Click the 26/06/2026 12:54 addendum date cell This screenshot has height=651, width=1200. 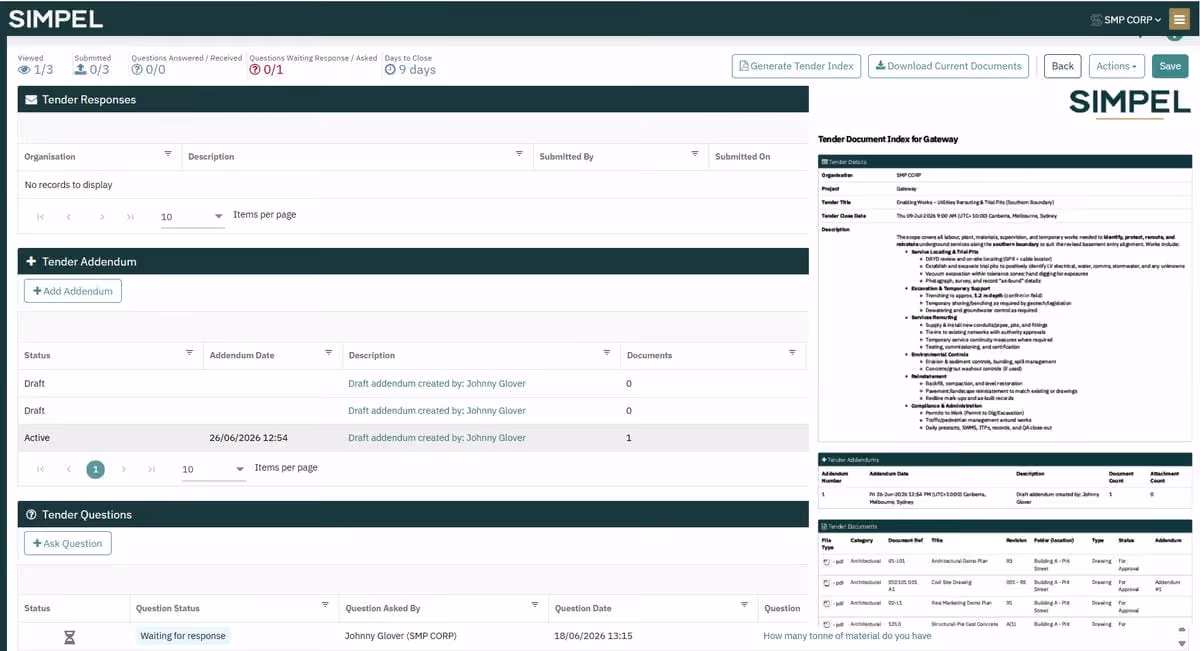click(x=249, y=438)
